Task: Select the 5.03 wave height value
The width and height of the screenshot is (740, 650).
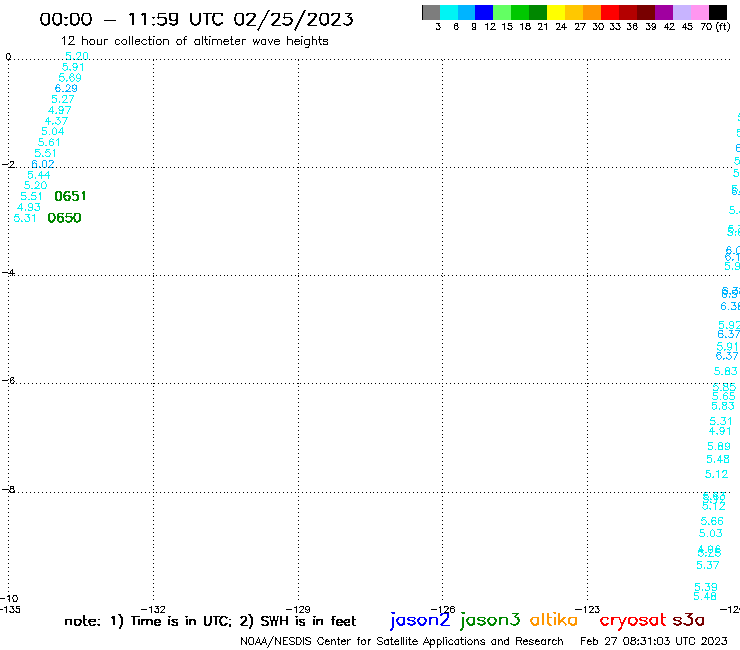Action: (711, 533)
